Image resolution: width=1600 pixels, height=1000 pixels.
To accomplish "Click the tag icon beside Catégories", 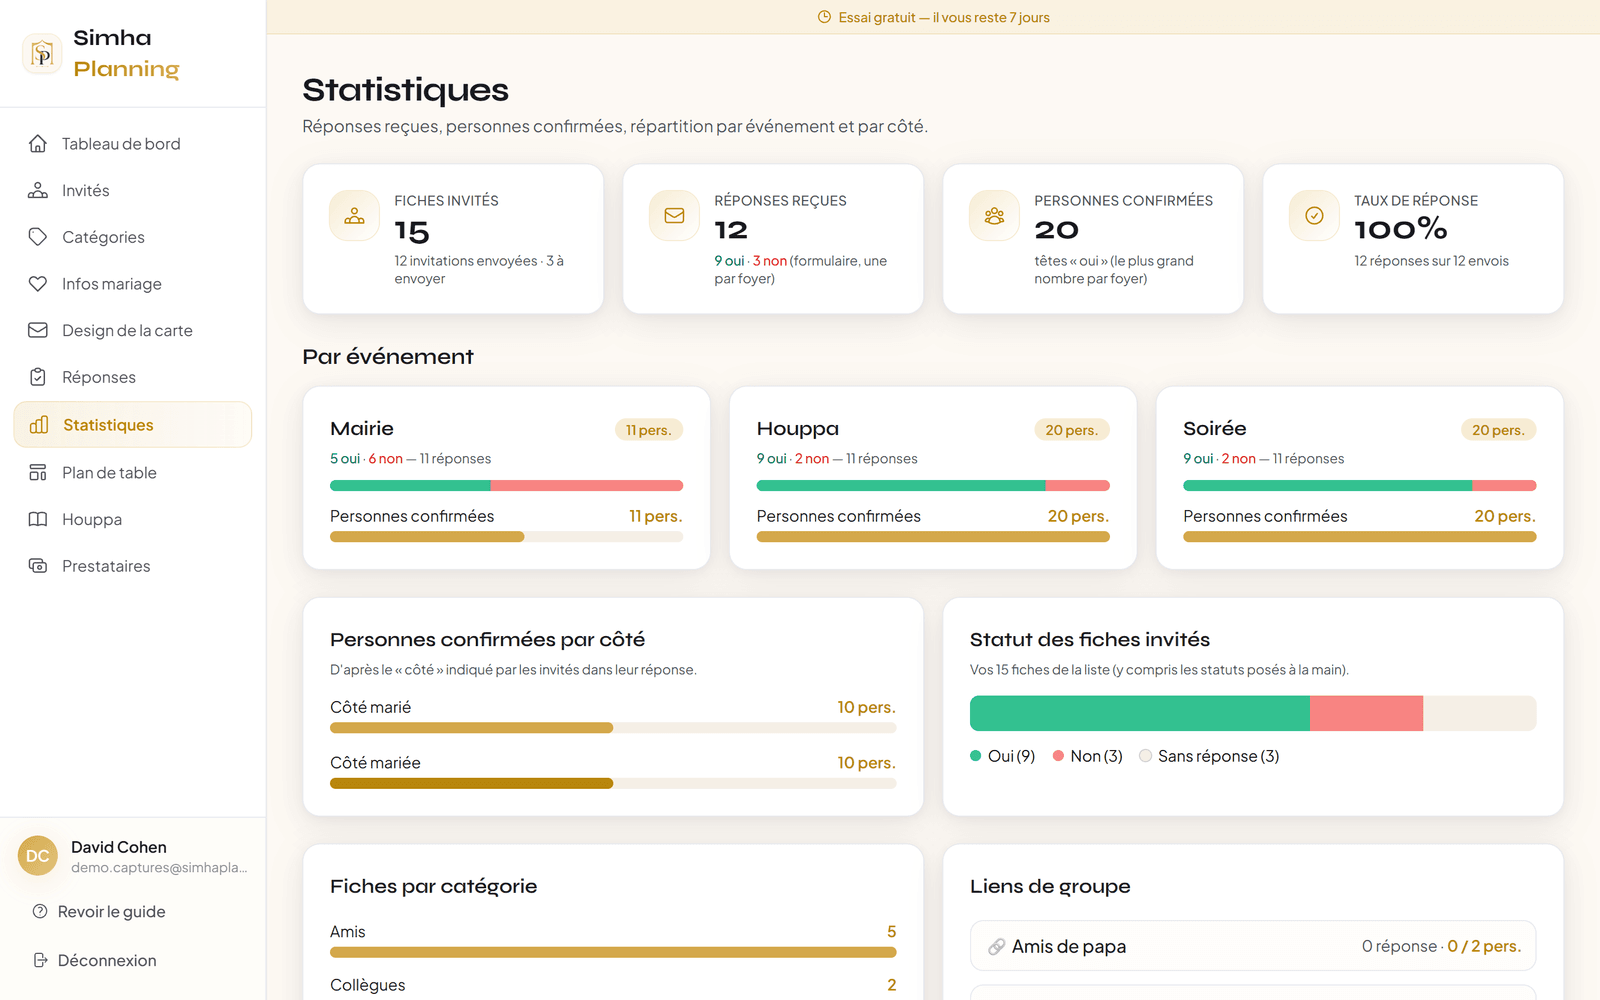I will pyautogui.click(x=38, y=237).
